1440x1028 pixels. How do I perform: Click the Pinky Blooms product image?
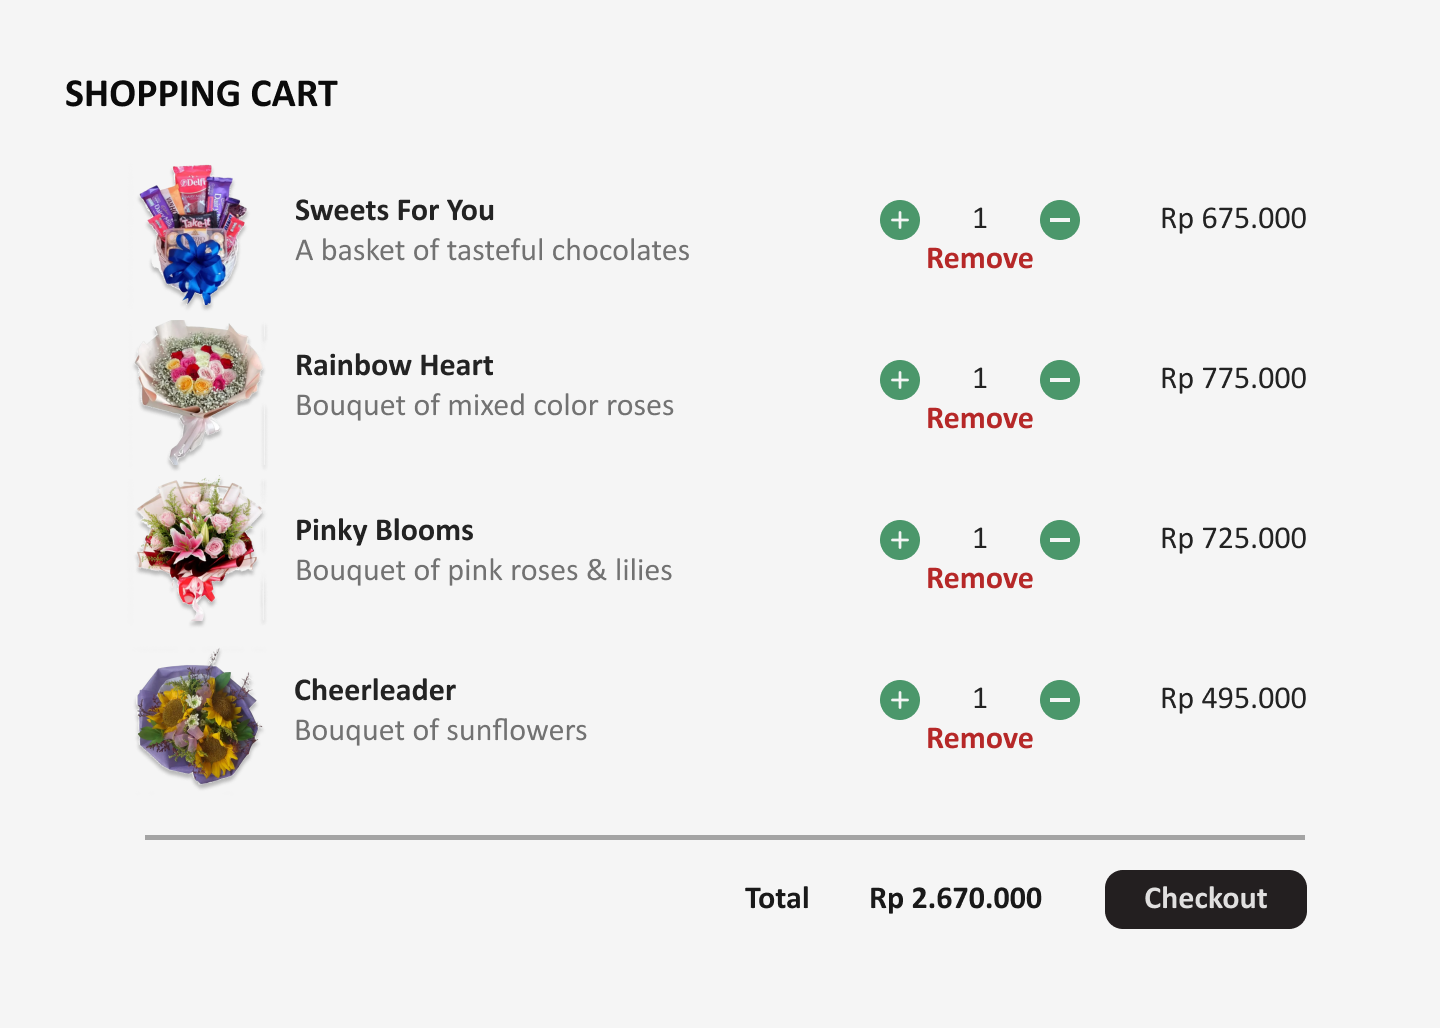197,550
